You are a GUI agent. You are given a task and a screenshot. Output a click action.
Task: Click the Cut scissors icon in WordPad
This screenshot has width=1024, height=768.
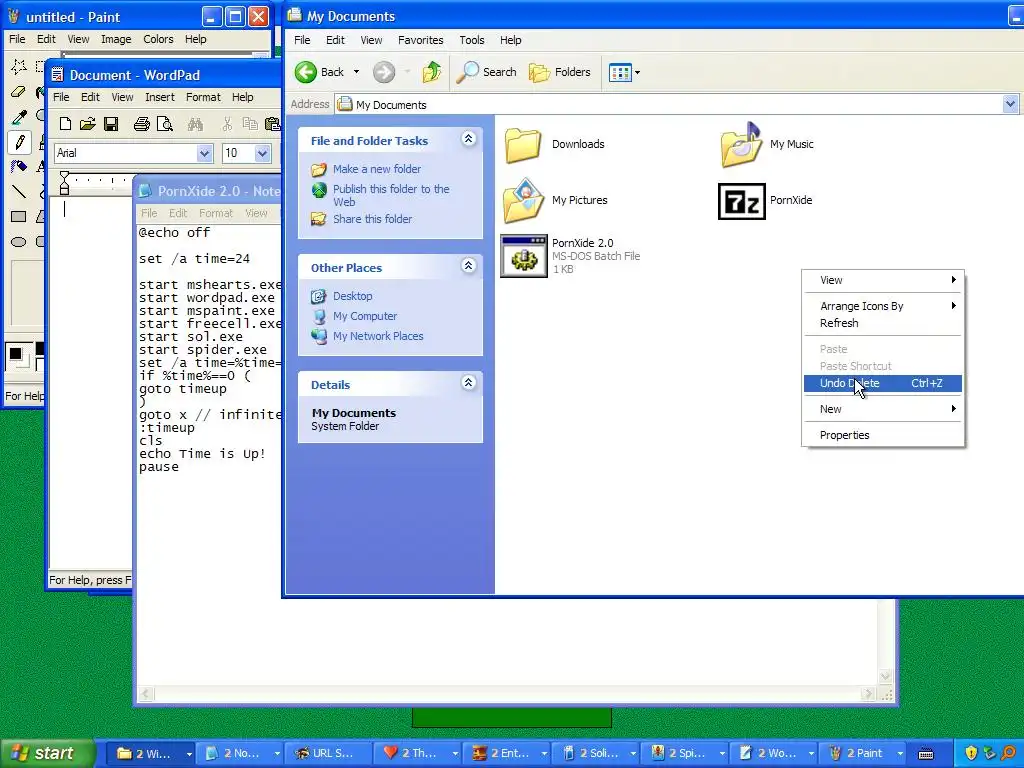coord(227,123)
